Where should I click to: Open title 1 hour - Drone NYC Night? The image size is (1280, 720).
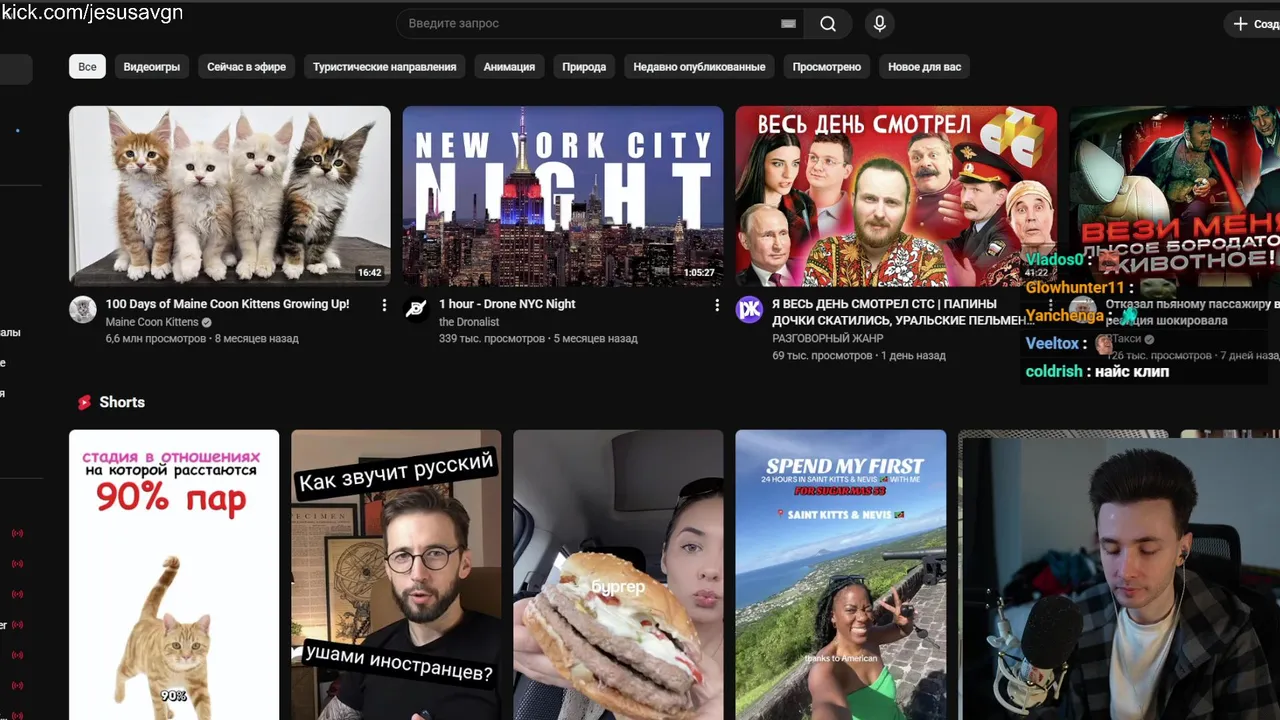click(x=507, y=304)
